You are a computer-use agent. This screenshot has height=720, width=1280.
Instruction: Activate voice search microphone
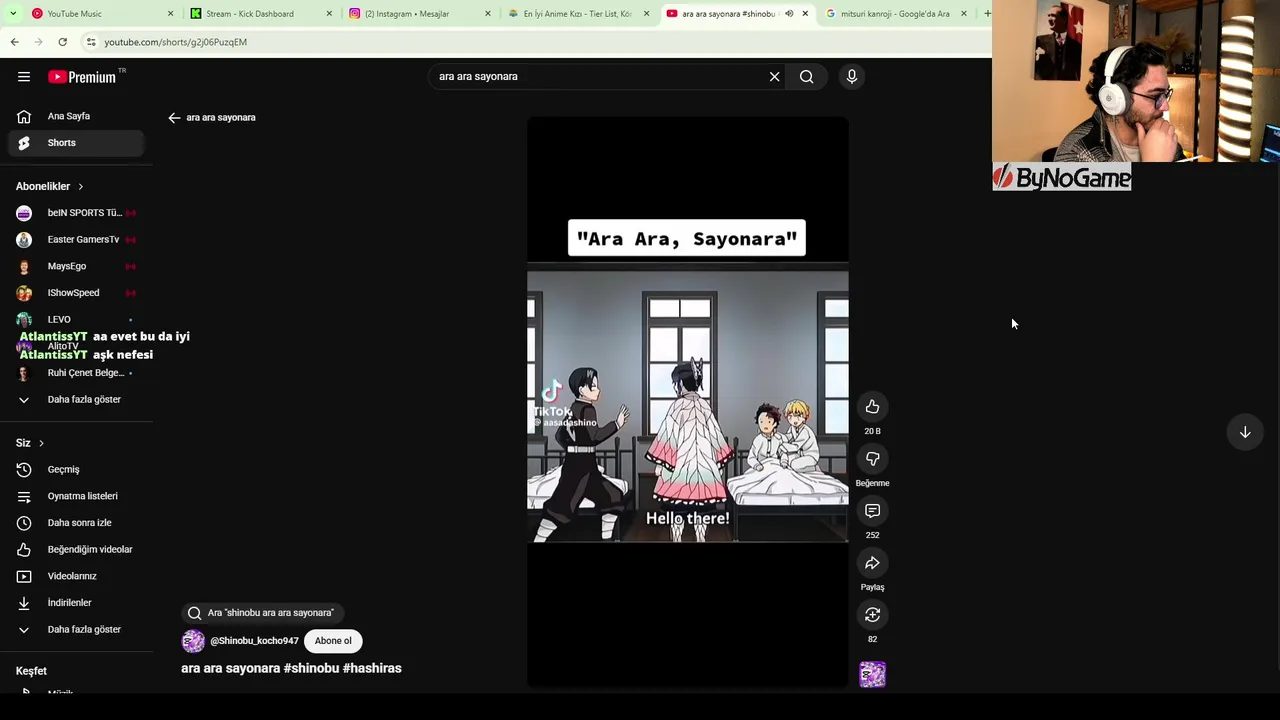[852, 77]
